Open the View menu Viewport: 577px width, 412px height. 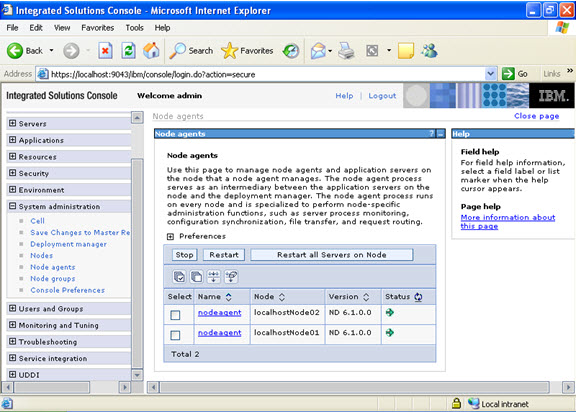(62, 28)
